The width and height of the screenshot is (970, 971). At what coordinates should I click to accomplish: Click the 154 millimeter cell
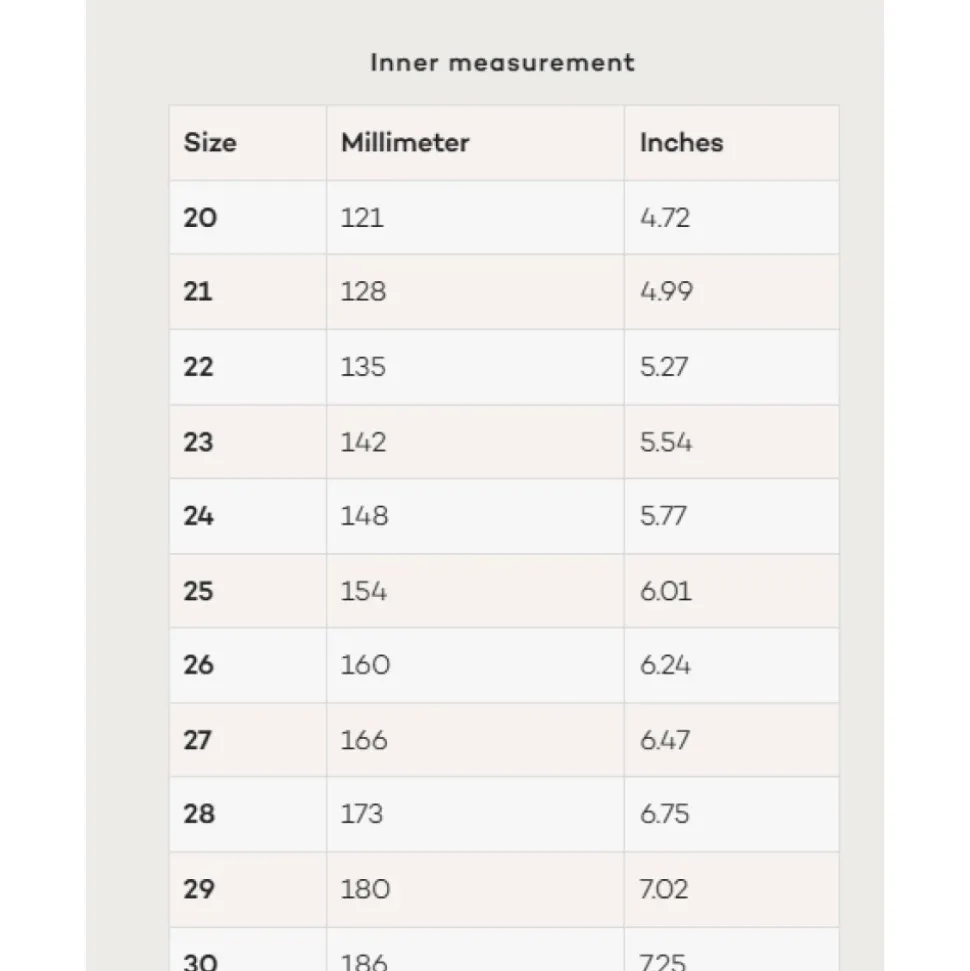click(364, 591)
